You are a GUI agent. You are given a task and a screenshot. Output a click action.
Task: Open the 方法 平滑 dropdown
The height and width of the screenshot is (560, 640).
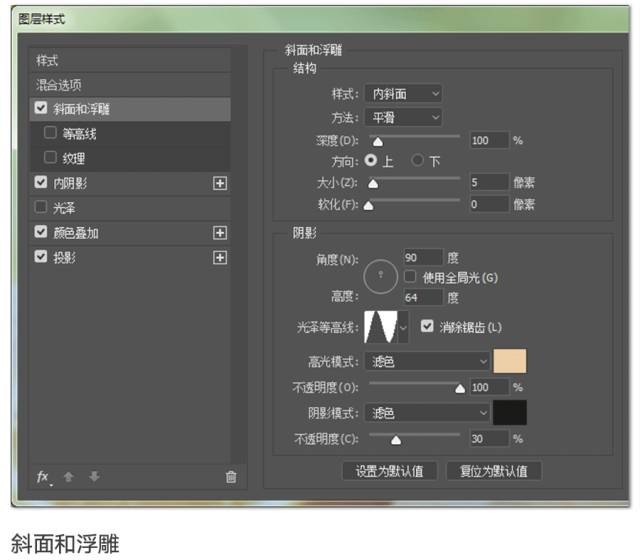[403, 118]
